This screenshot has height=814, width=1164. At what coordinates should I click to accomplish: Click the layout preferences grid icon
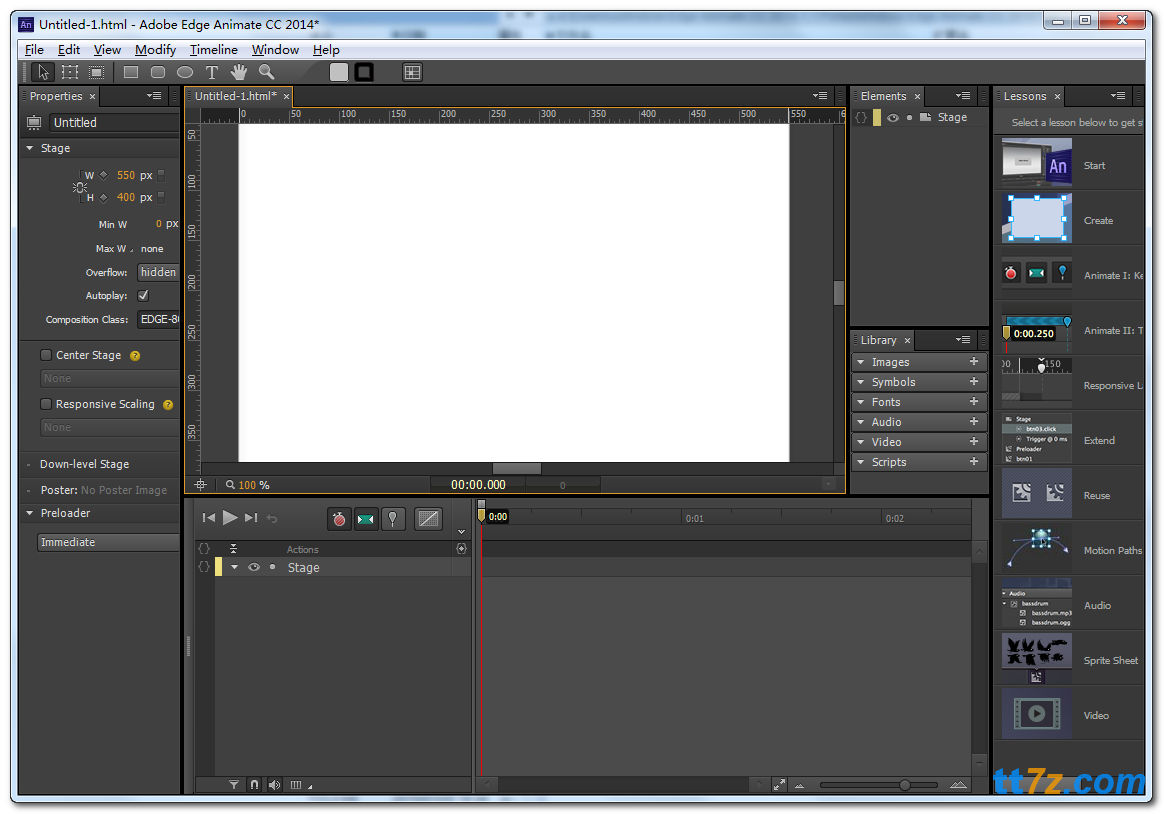pos(412,72)
